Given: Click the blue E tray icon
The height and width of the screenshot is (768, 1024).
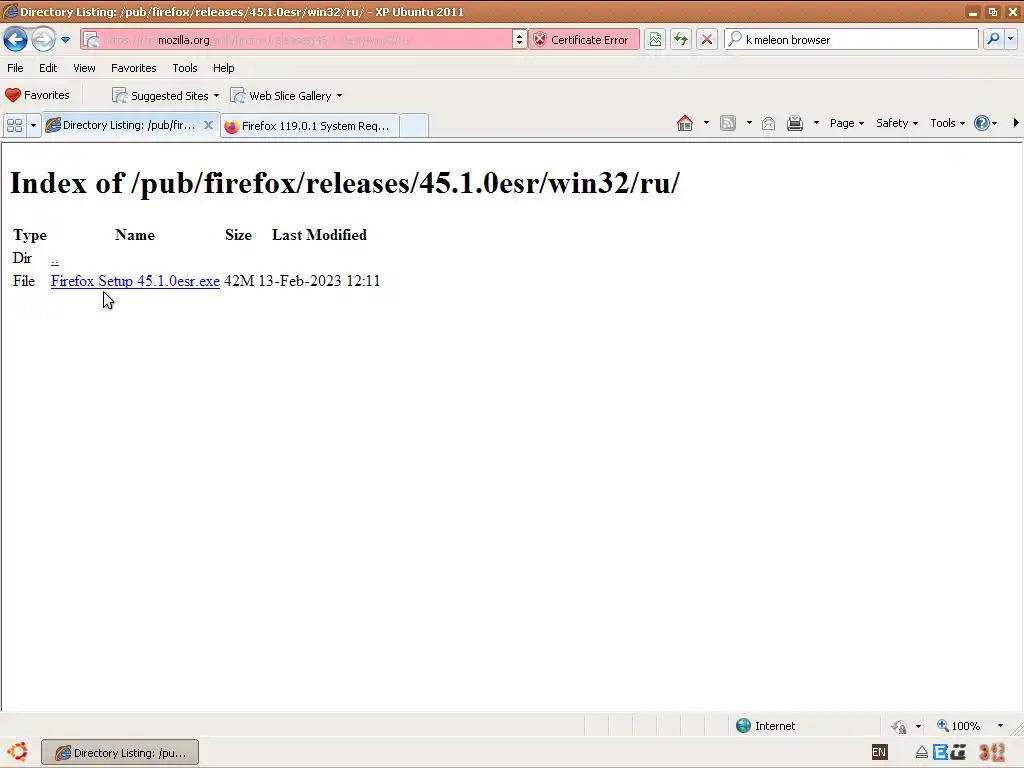Looking at the screenshot, I should tap(940, 752).
